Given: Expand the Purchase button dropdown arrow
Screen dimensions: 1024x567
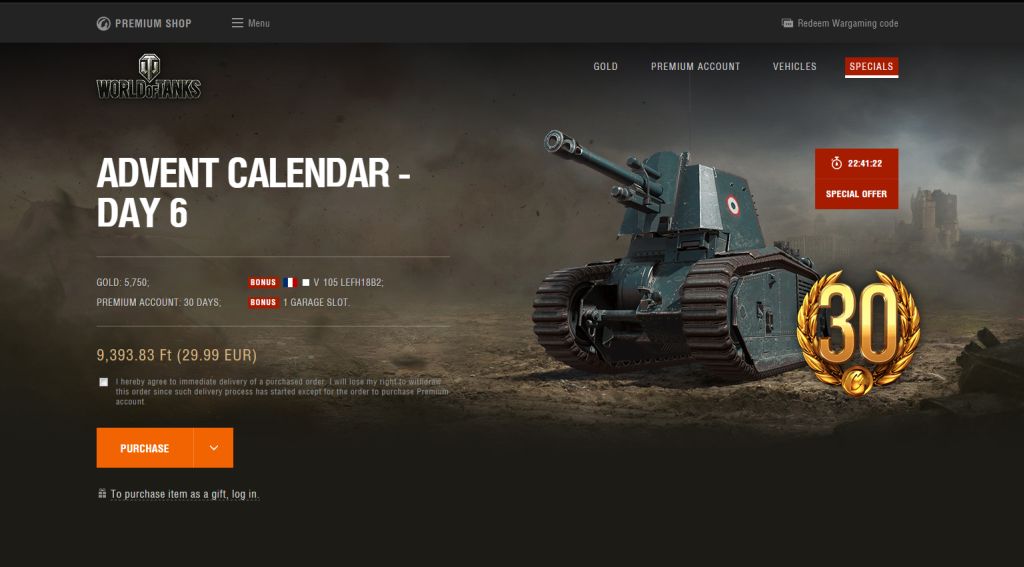Looking at the screenshot, I should pyautogui.click(x=214, y=448).
